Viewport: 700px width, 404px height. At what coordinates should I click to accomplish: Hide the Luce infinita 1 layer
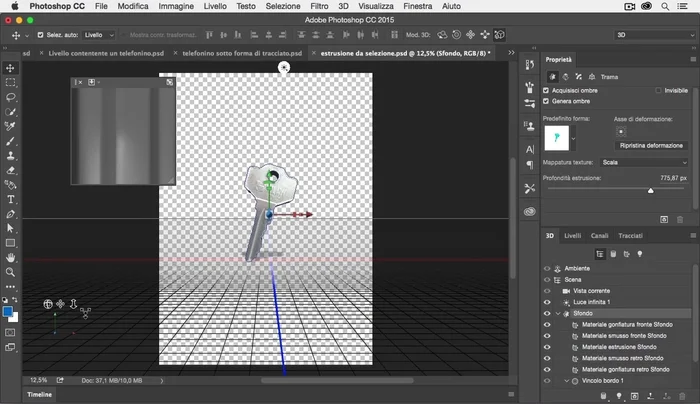pyautogui.click(x=547, y=301)
